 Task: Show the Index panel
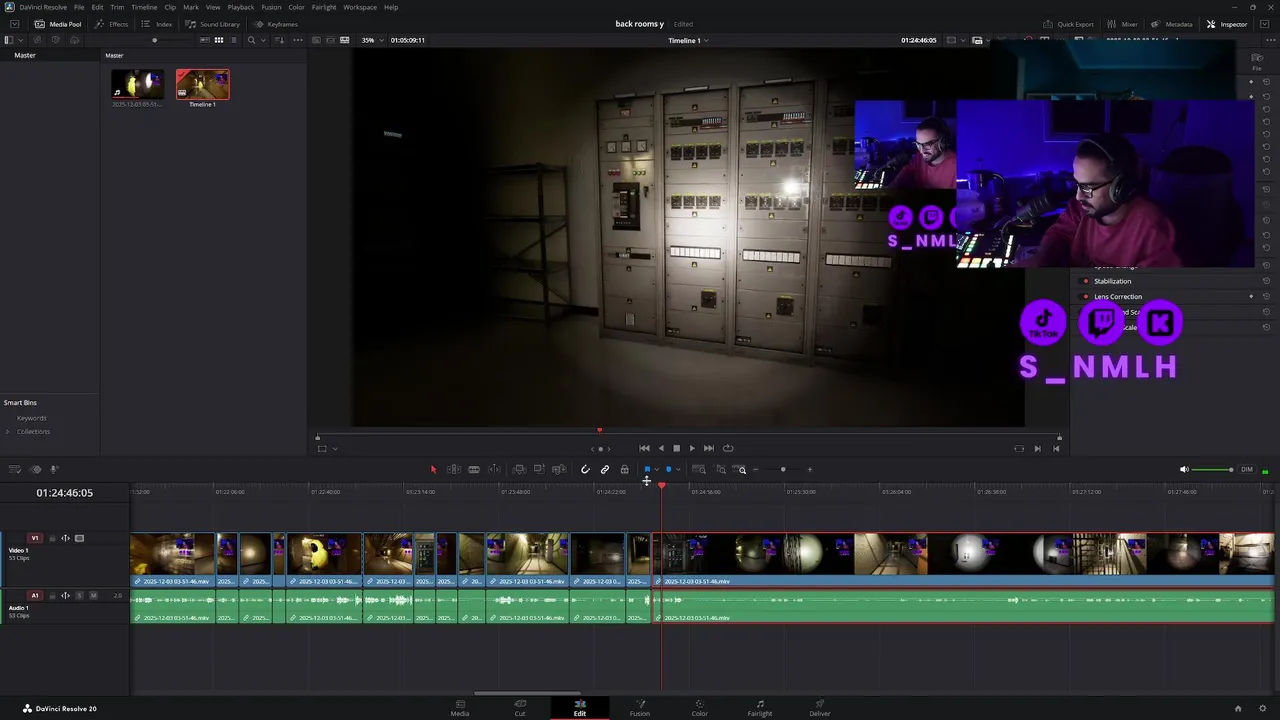pyautogui.click(x=157, y=24)
